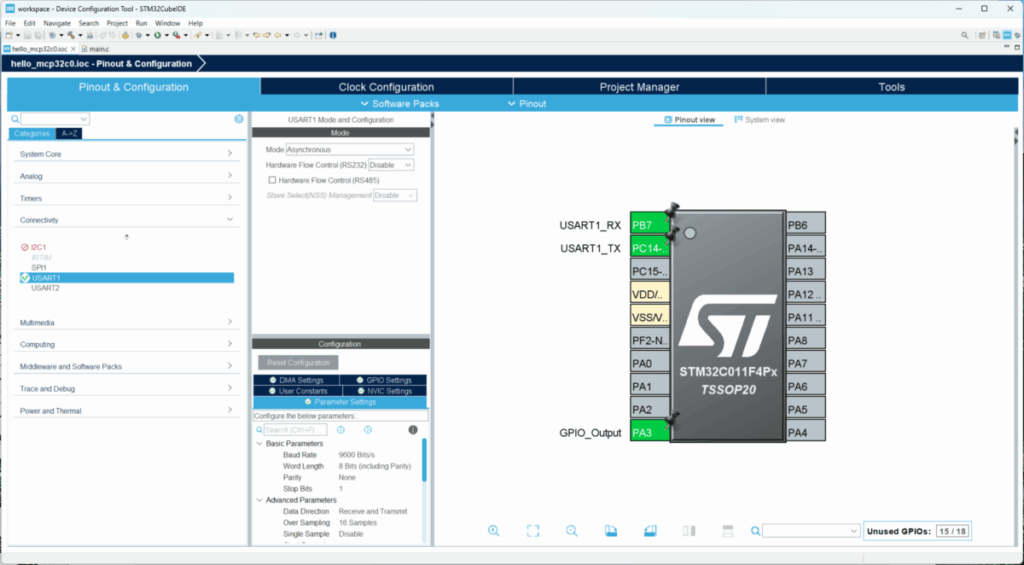
Task: Click the zoom in icon below pinout
Action: 494,530
